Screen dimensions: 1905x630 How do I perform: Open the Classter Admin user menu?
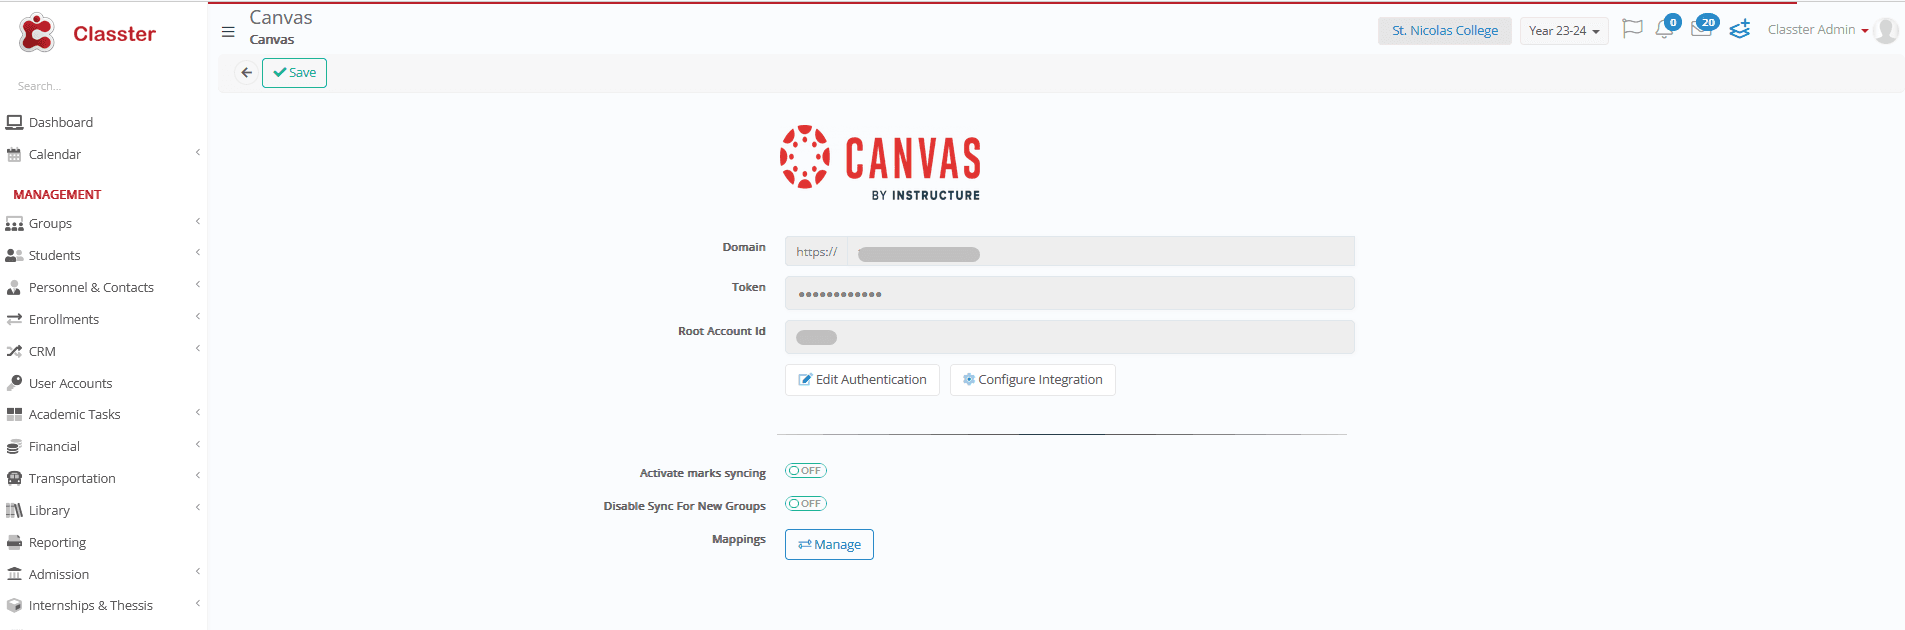[1818, 30]
